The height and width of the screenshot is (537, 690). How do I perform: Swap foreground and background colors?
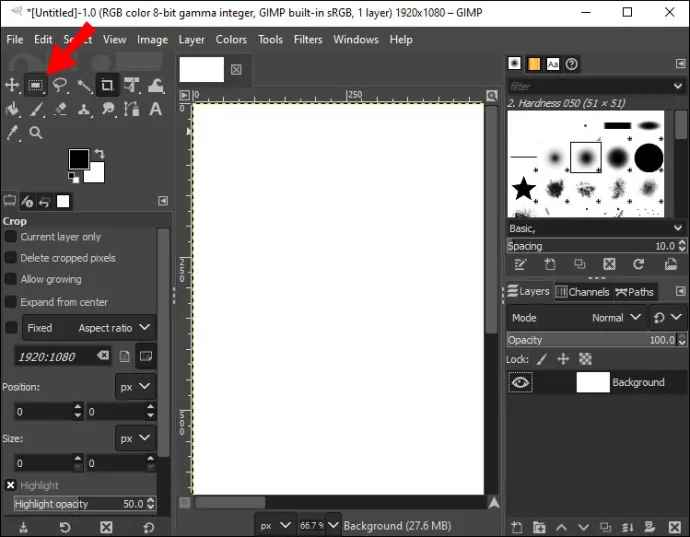pyautogui.click(x=100, y=153)
